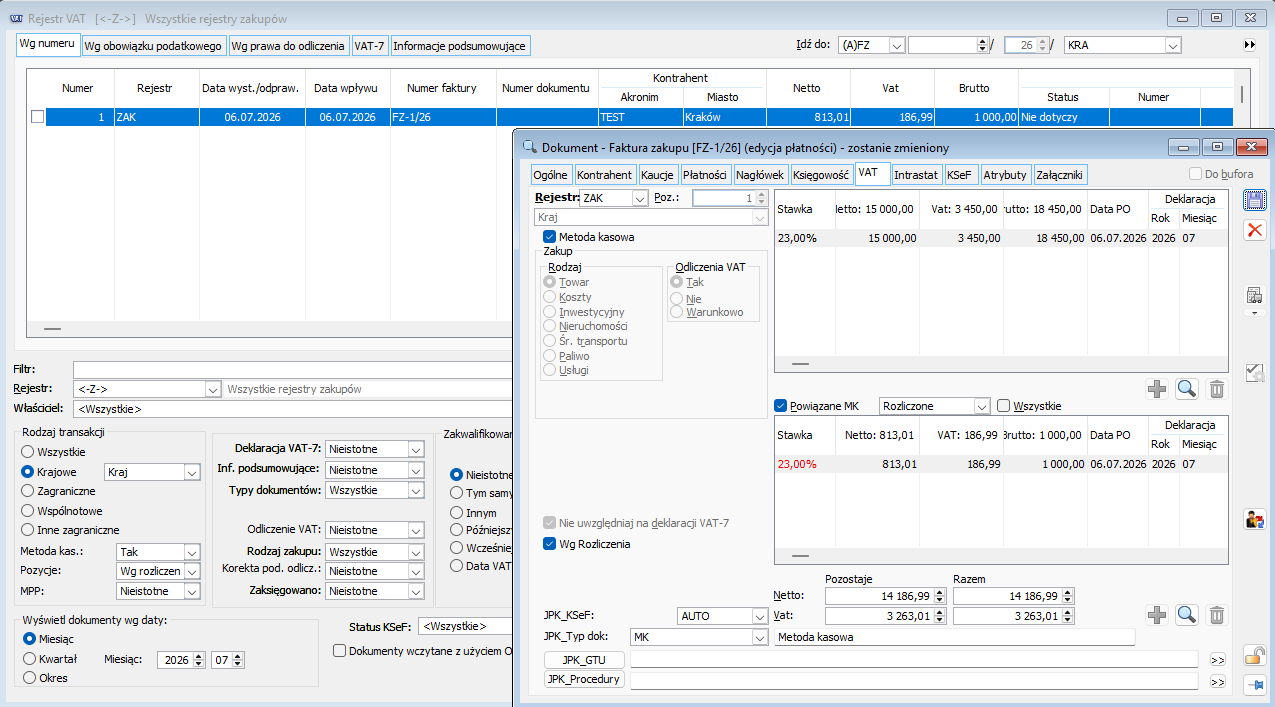This screenshot has width=1275, height=707.
Task: Toggle the Metoda kasowa checkbox
Action: tap(549, 237)
